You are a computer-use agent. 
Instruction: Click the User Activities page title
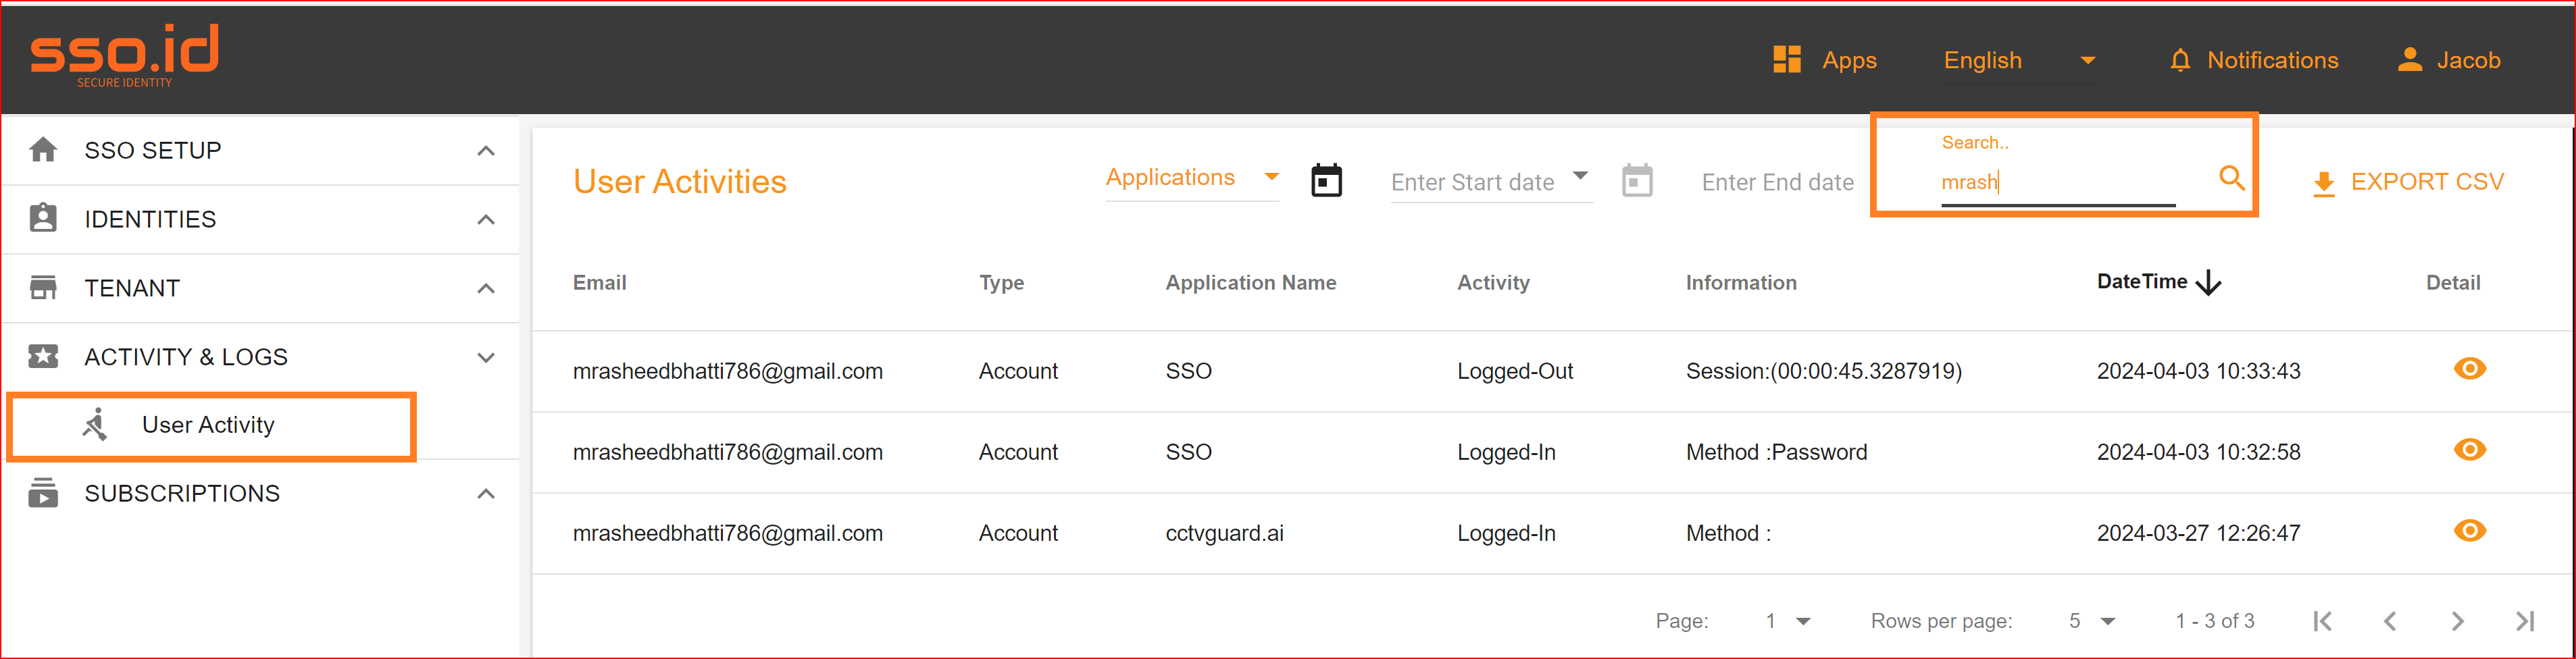[679, 182]
